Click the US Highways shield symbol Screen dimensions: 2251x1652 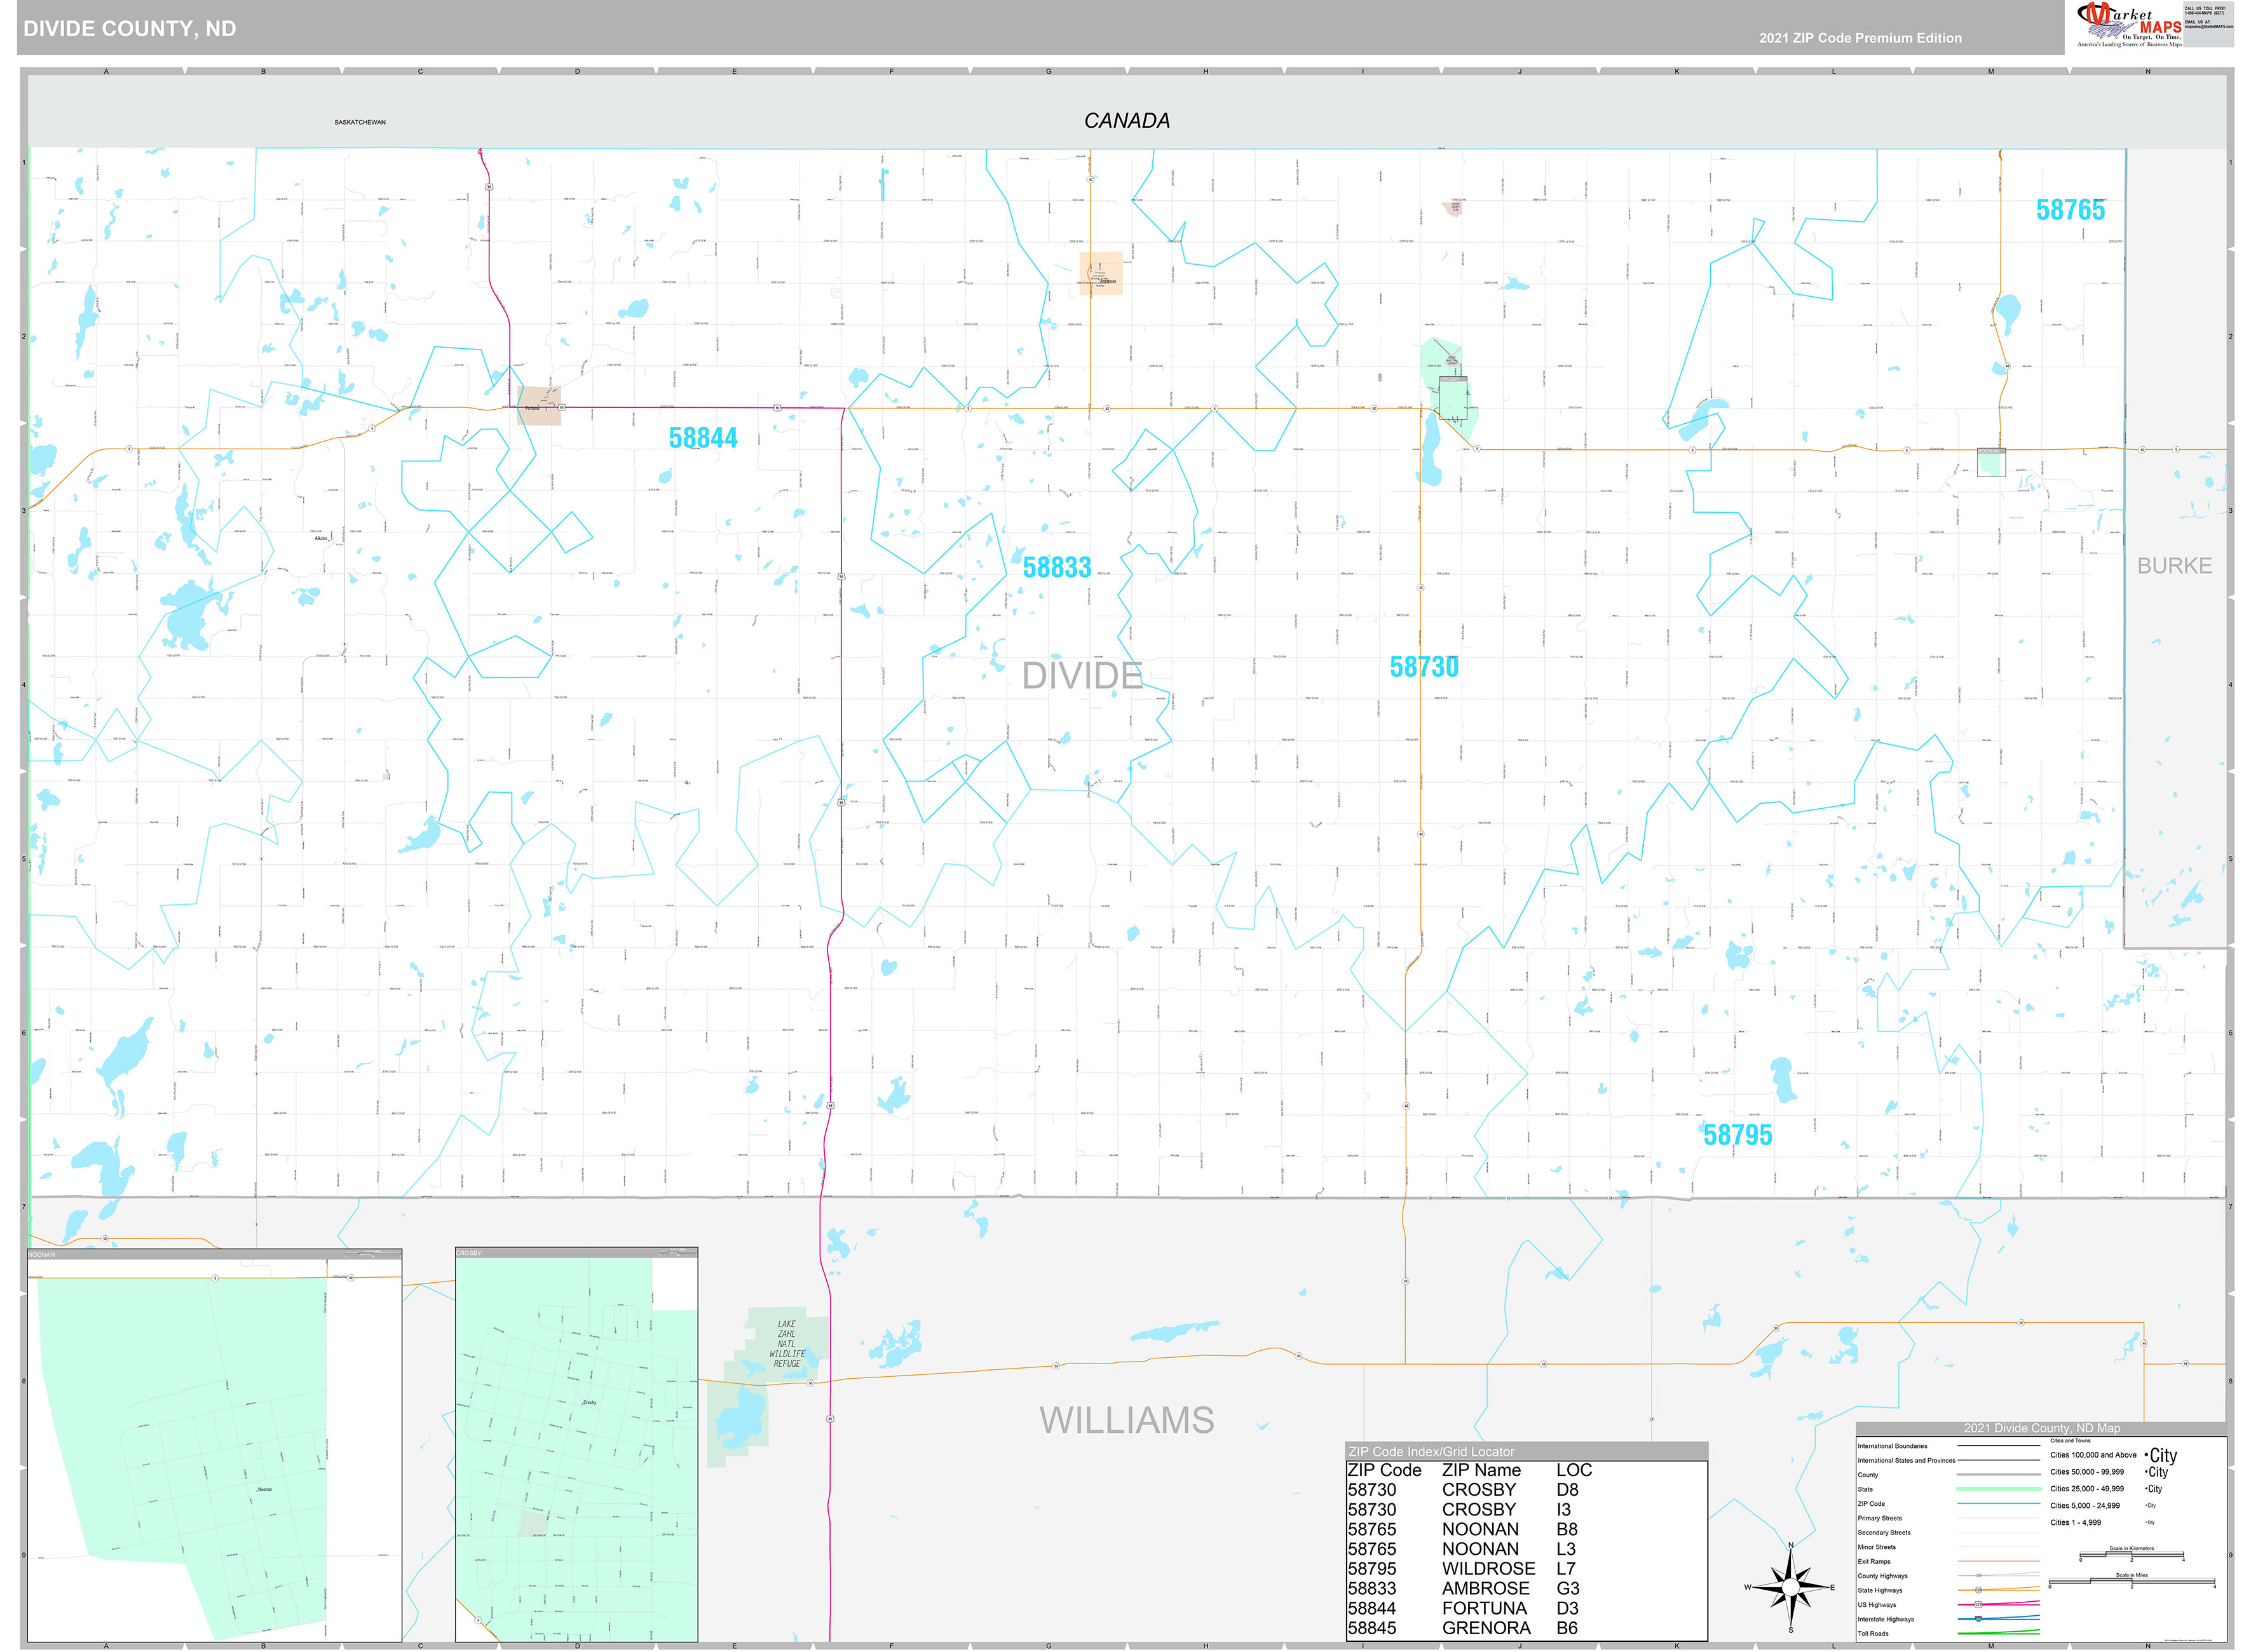[x=1979, y=1605]
